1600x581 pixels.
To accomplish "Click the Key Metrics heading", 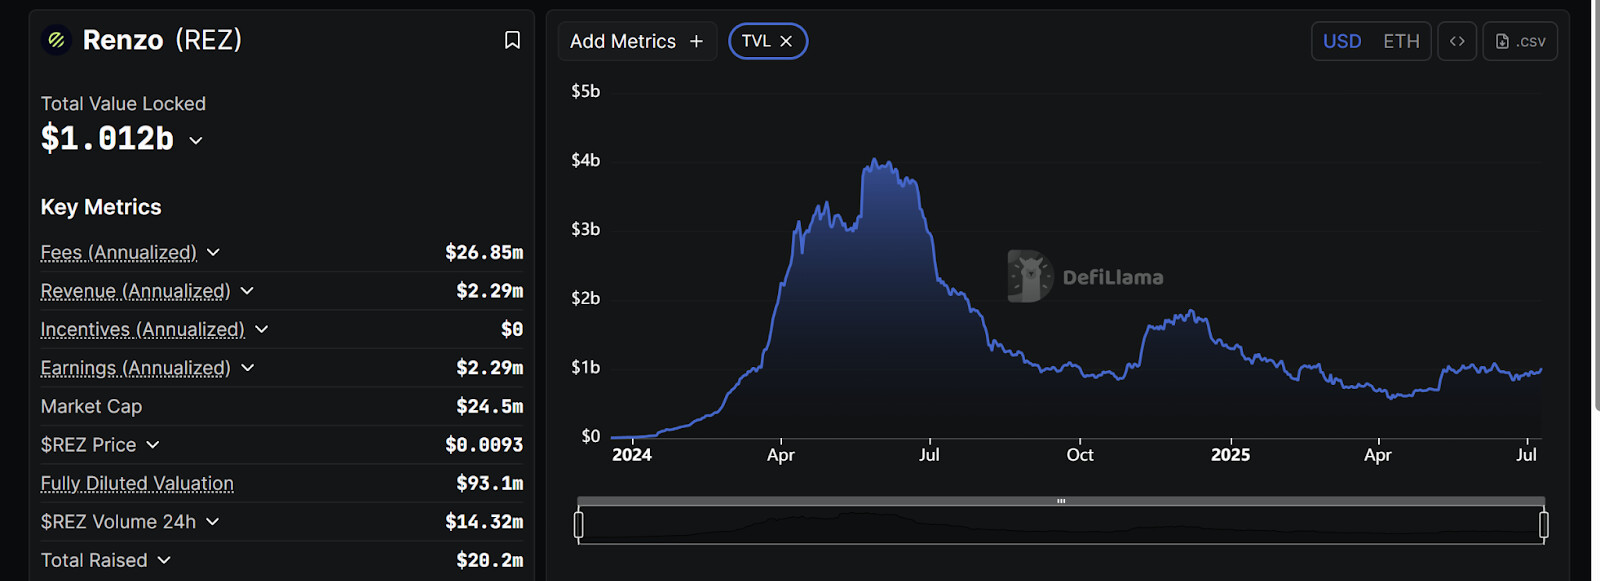I will pyautogui.click(x=101, y=207).
